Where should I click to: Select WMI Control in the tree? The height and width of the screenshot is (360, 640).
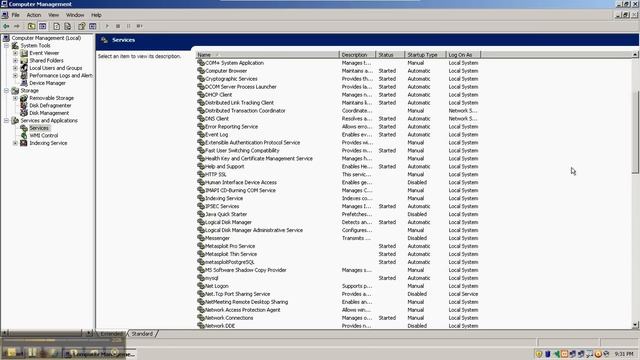coord(44,136)
